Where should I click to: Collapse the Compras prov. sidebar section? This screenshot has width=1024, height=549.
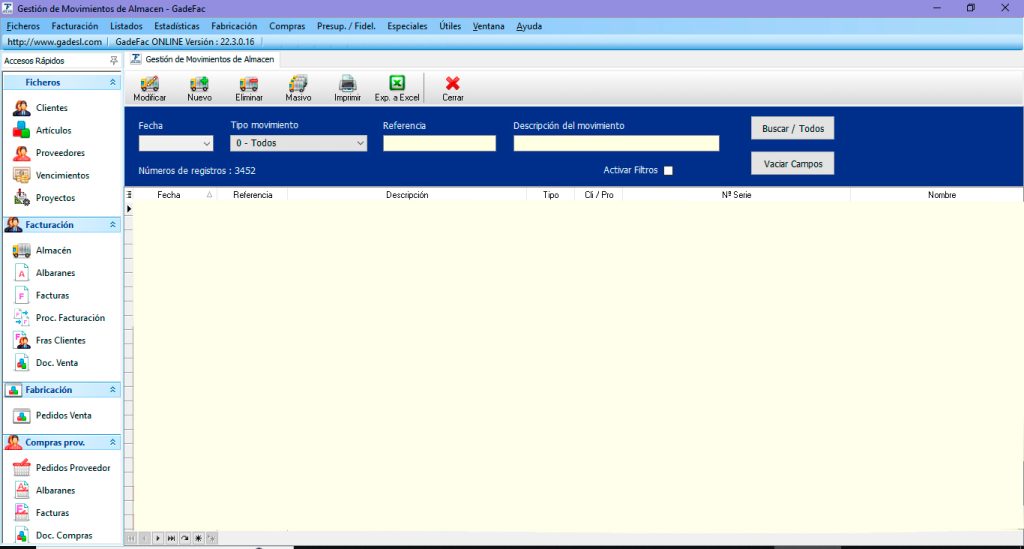[x=112, y=442]
